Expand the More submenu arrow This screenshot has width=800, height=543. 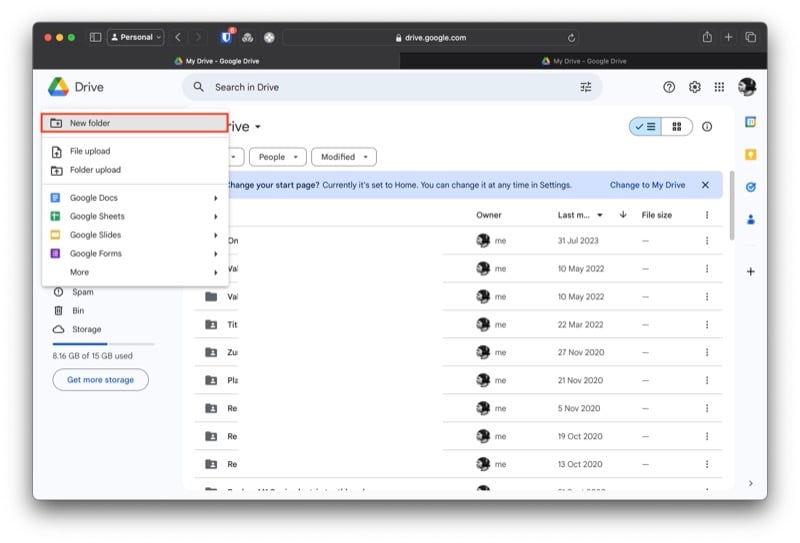tap(216, 273)
